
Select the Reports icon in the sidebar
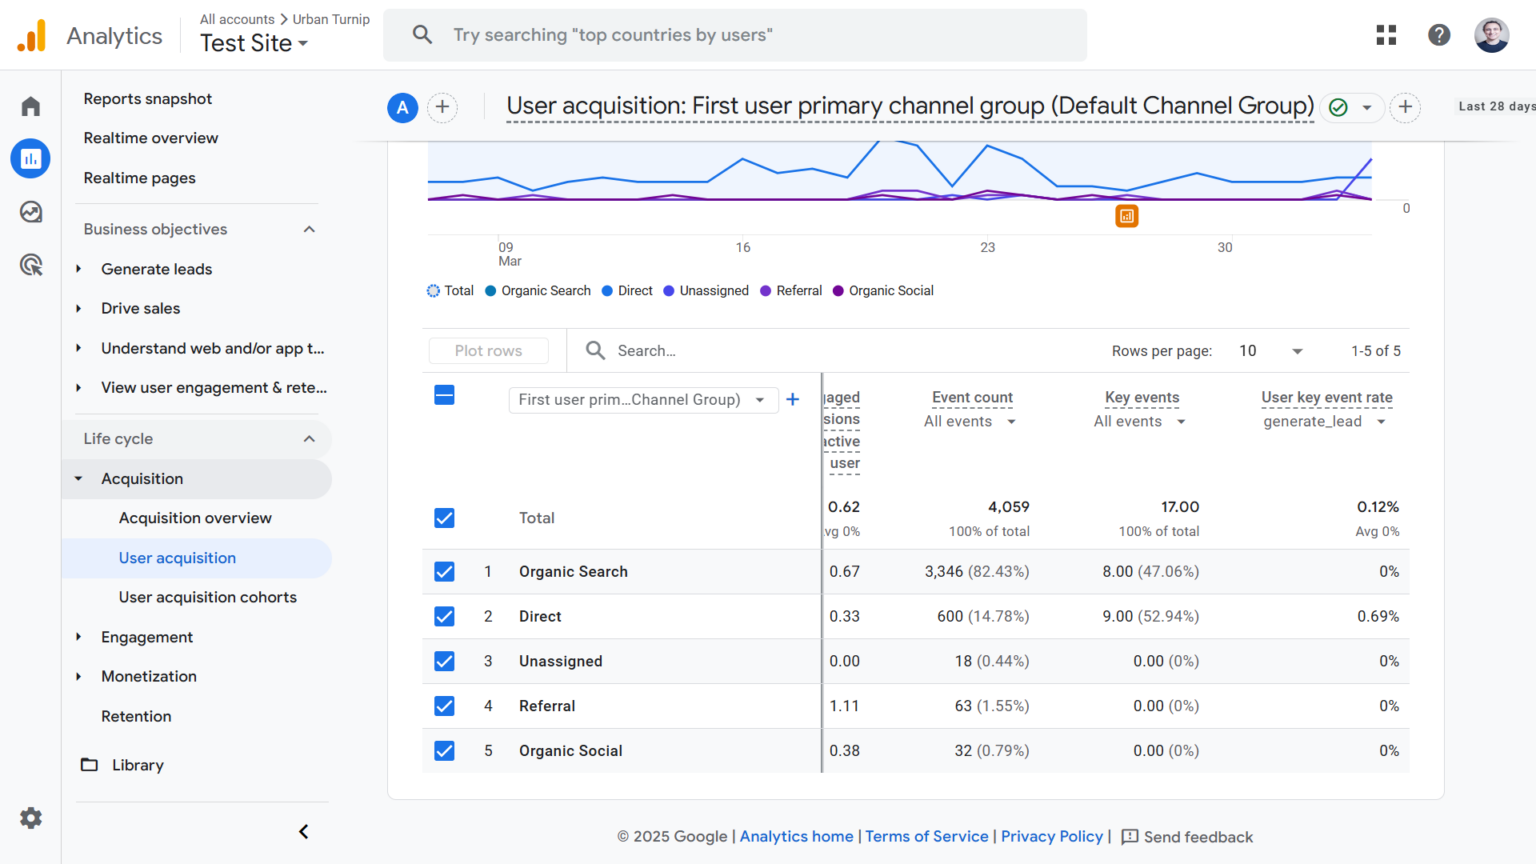[30, 158]
